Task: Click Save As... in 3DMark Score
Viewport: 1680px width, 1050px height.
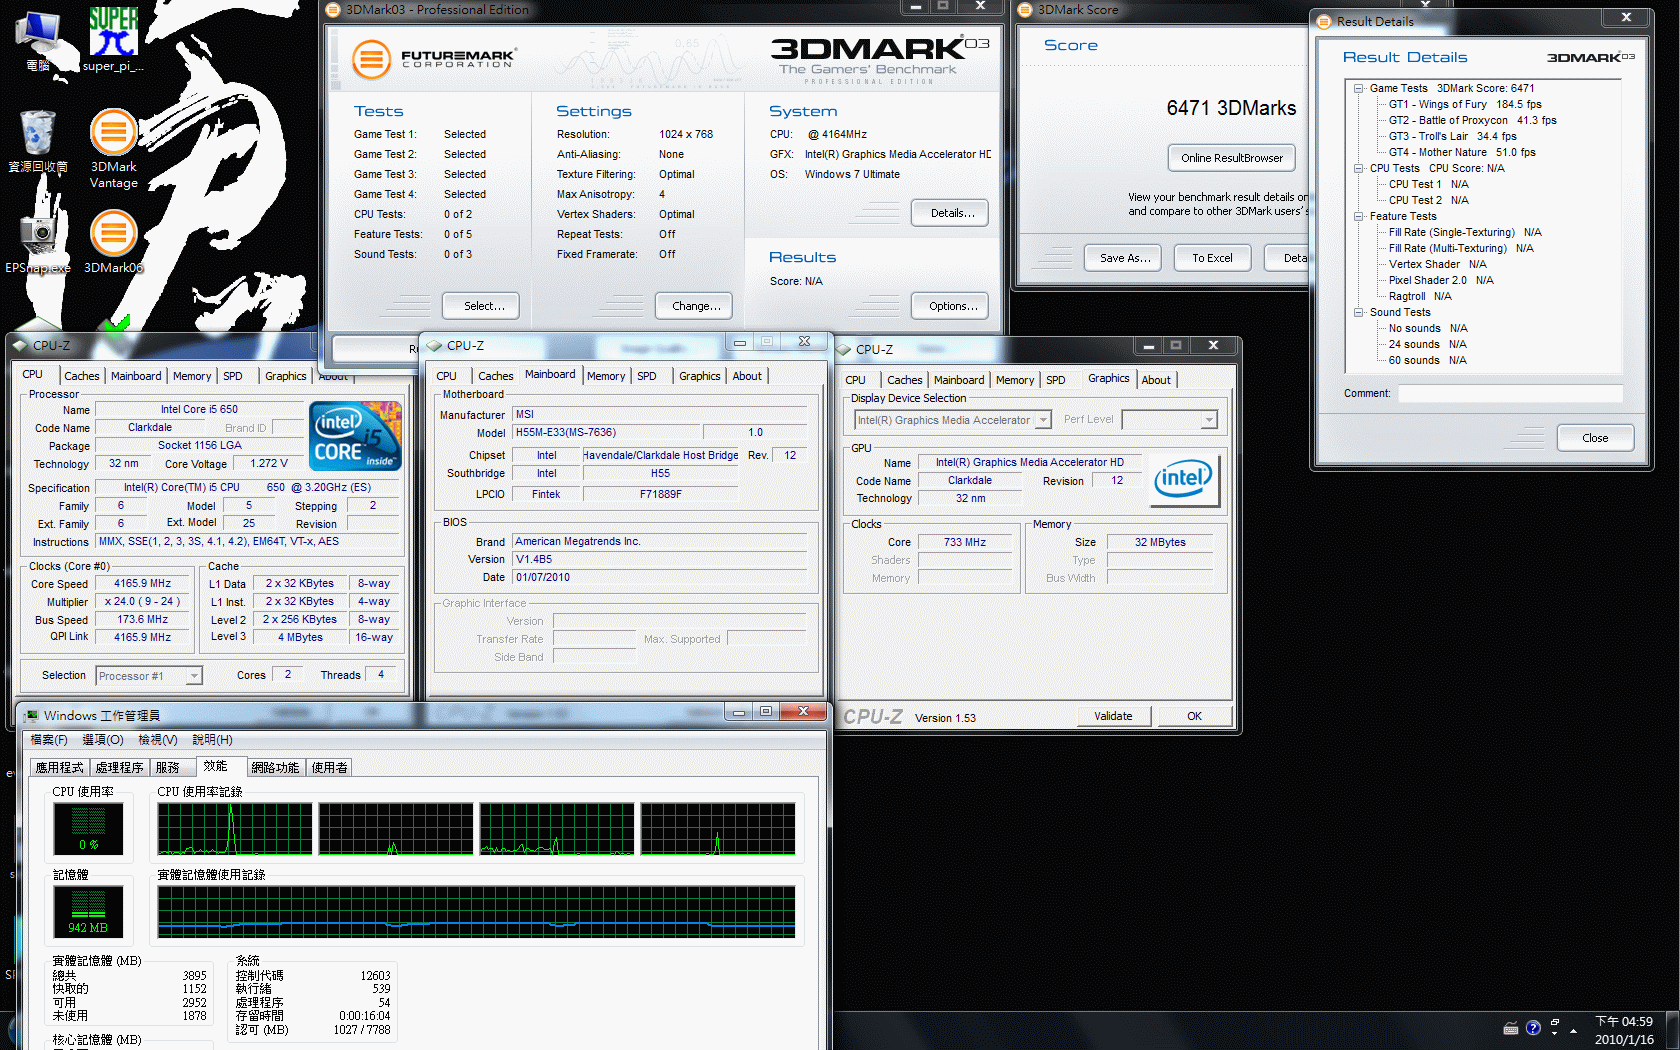Action: point(1123,258)
